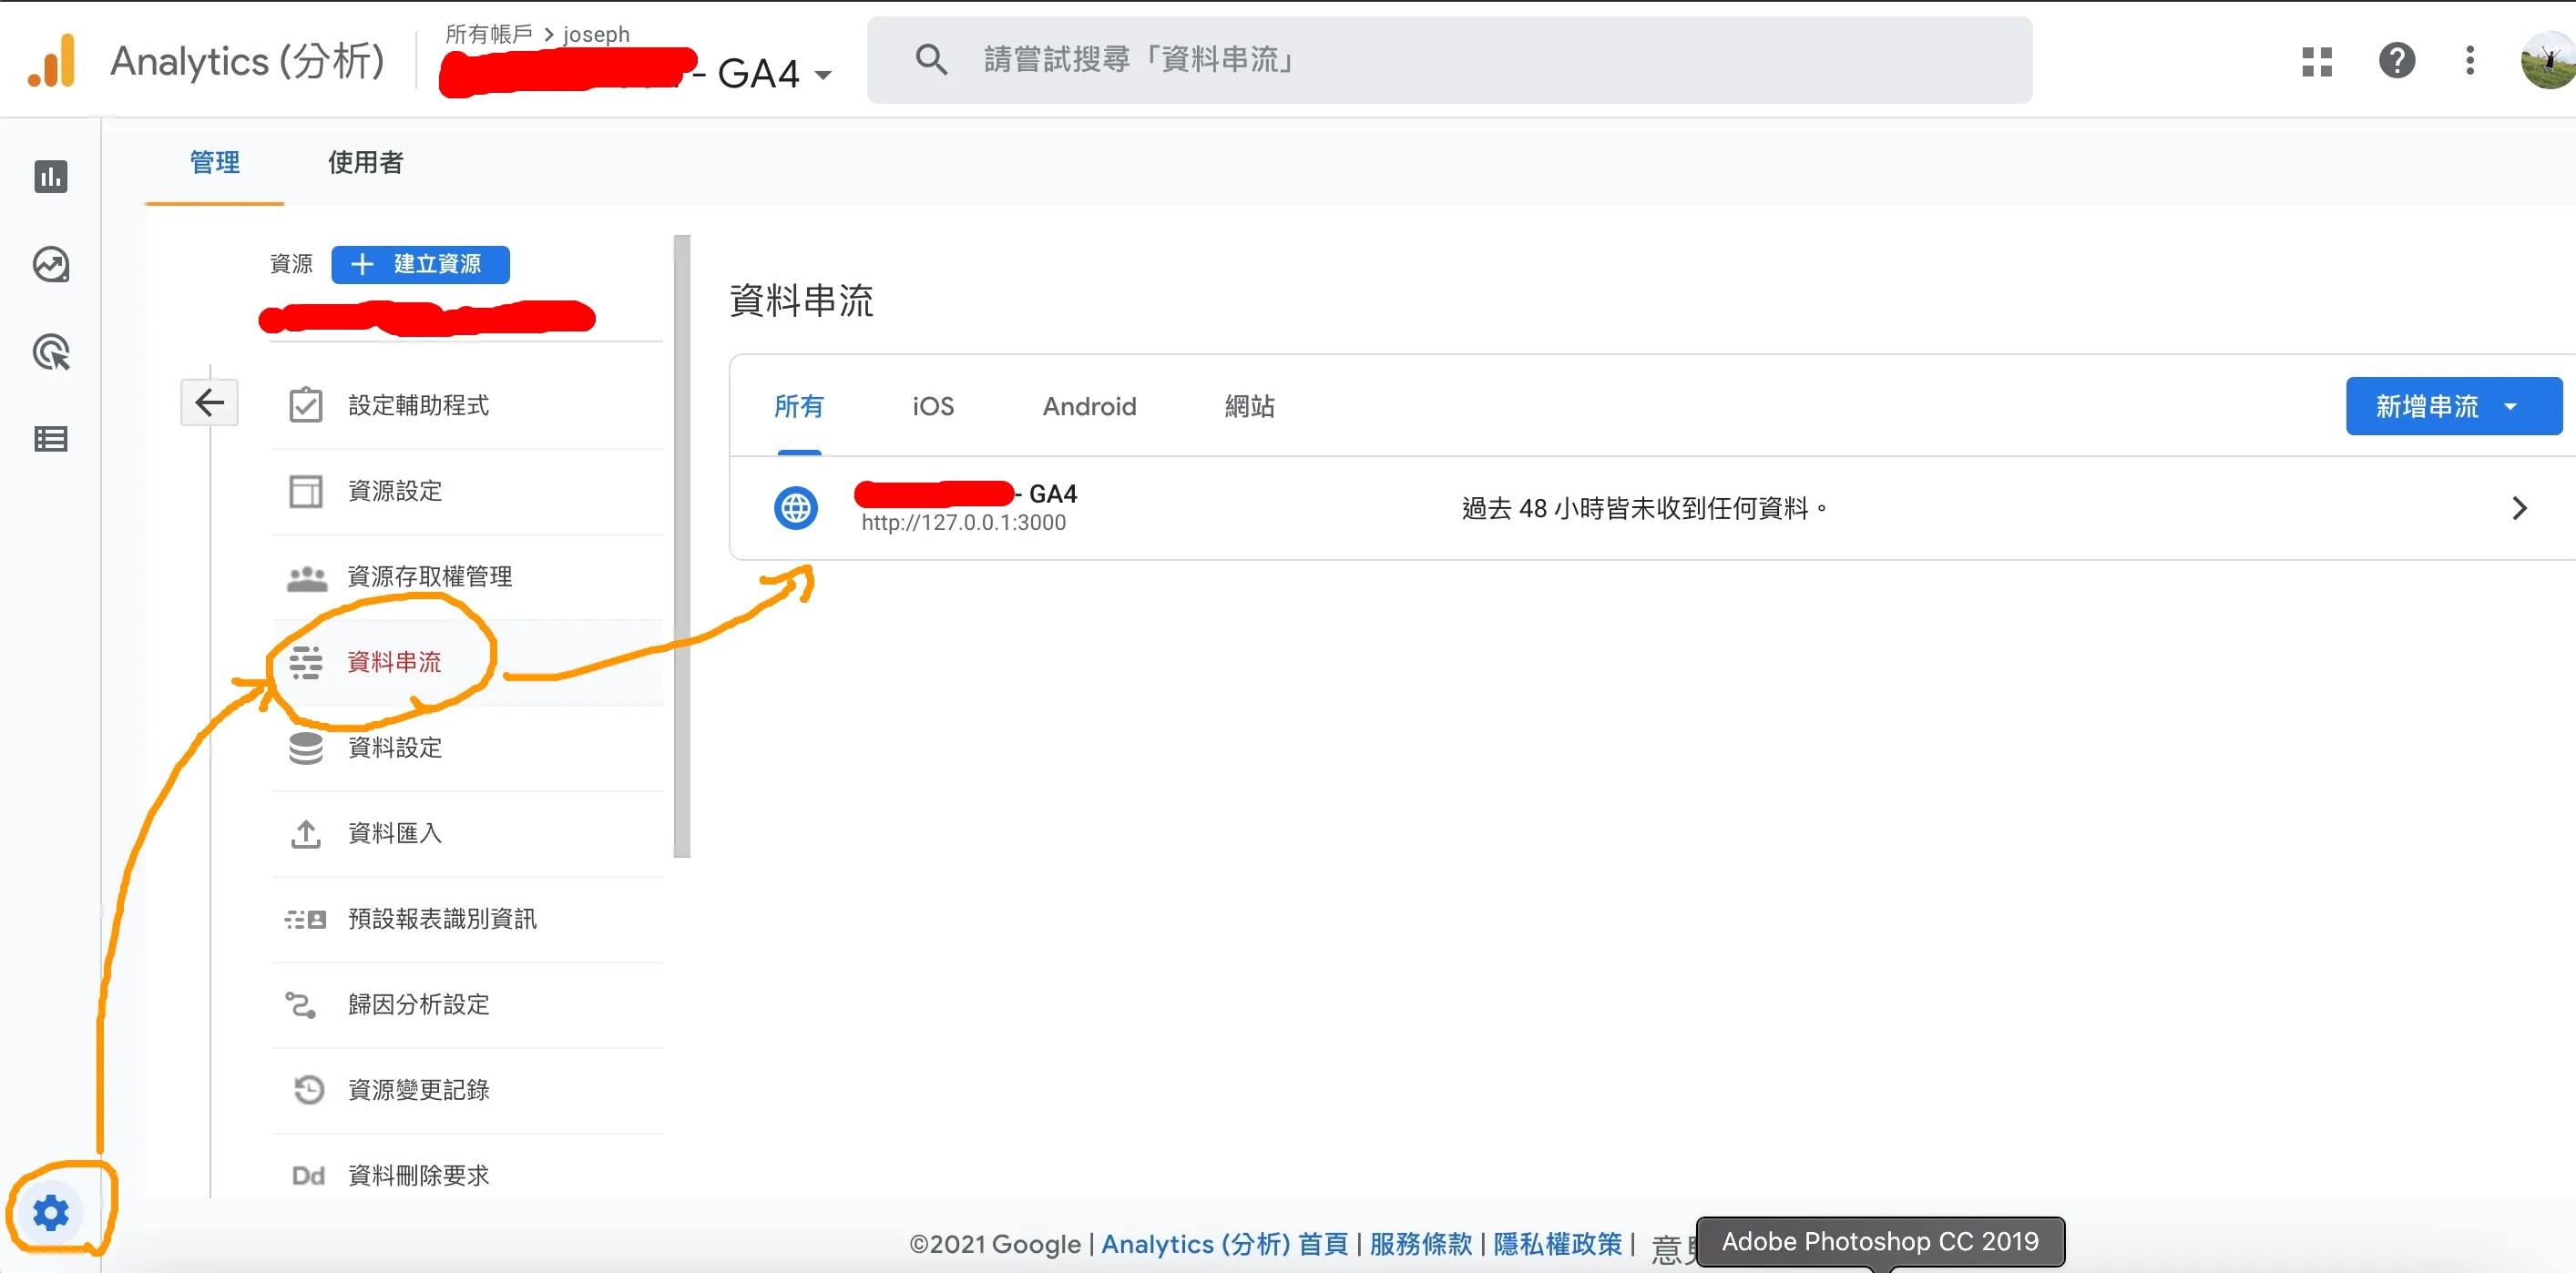The image size is (2576, 1273).
Task: Click the 資料串流 streams icon
Action: [305, 662]
